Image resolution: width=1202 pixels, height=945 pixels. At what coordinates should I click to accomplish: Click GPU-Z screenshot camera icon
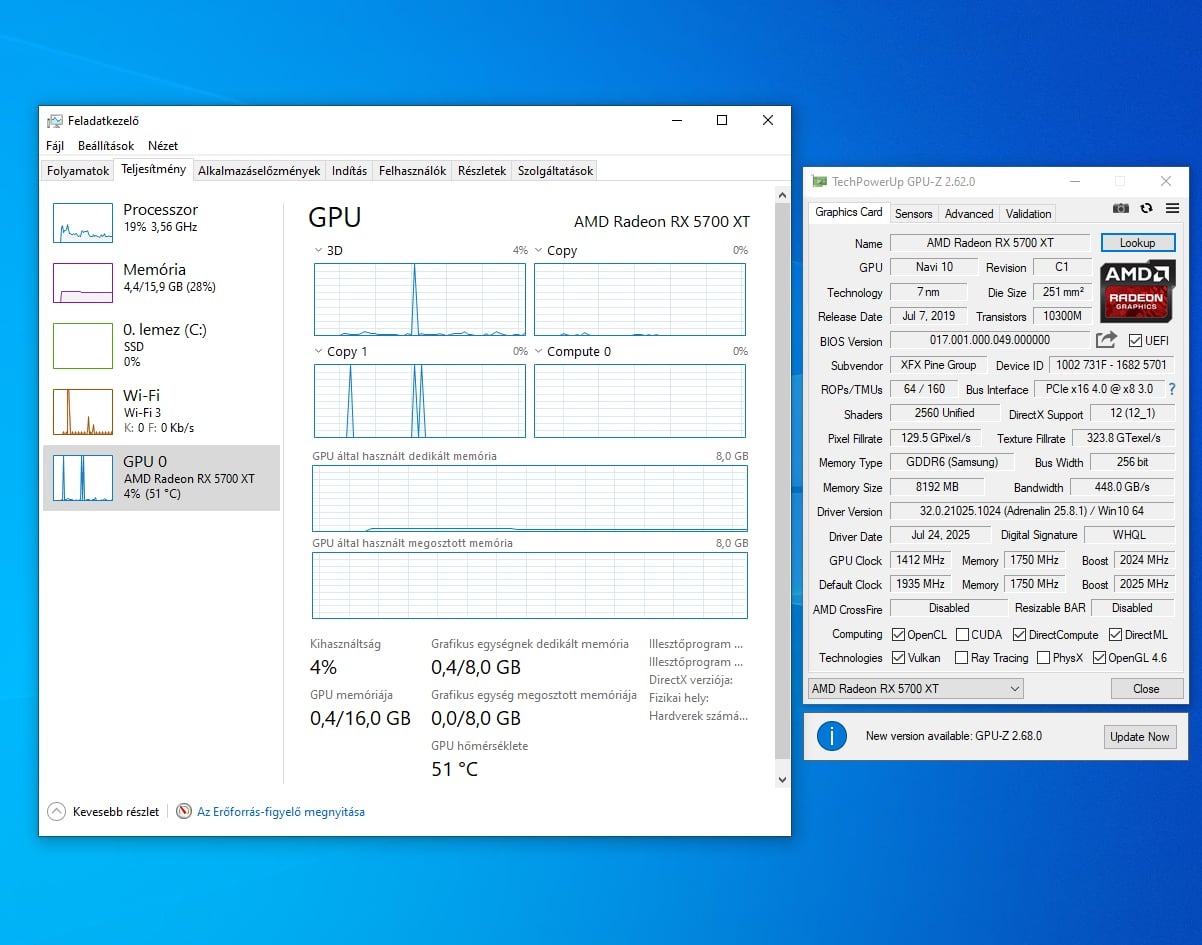pos(1120,208)
